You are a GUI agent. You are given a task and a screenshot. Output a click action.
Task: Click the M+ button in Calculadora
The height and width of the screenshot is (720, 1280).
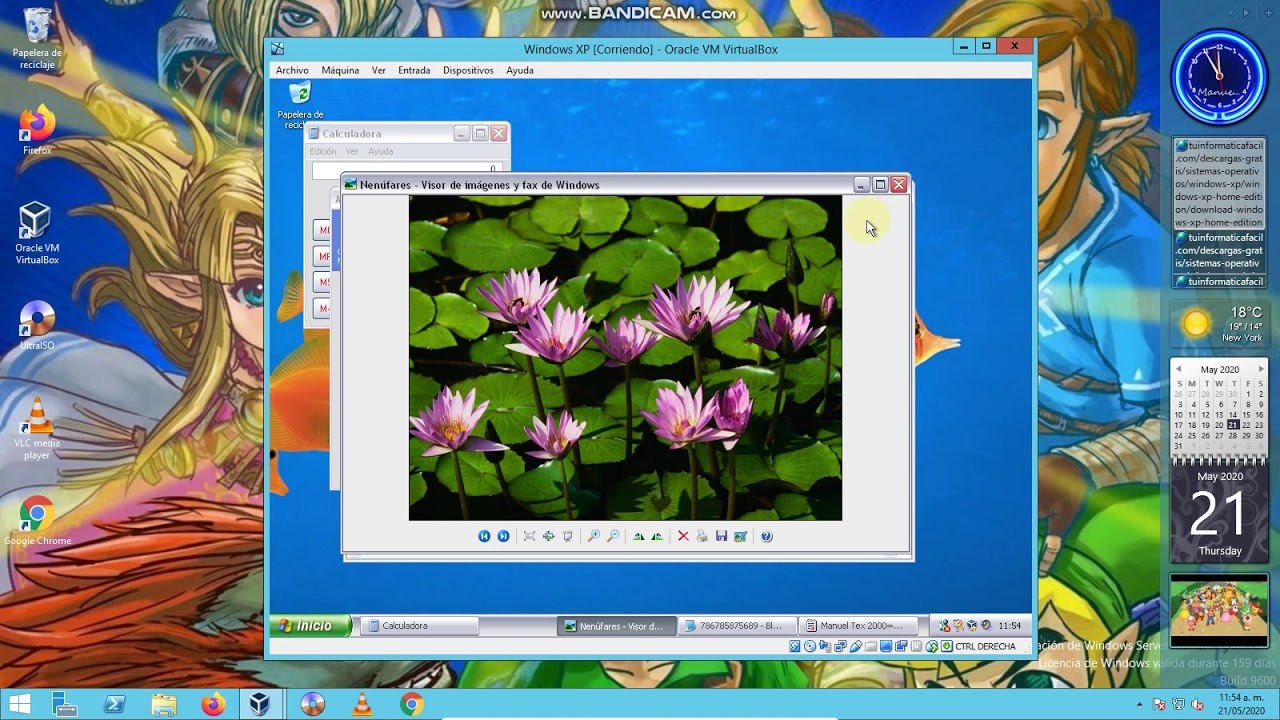point(323,308)
